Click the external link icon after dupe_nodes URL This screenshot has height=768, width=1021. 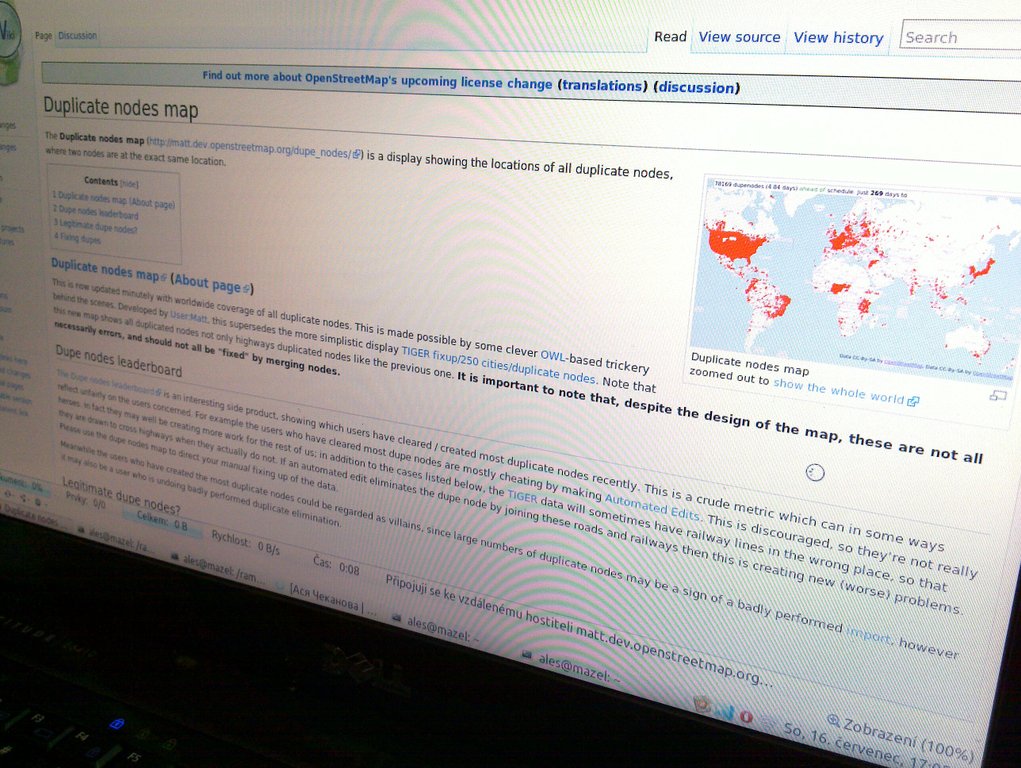coord(358,154)
